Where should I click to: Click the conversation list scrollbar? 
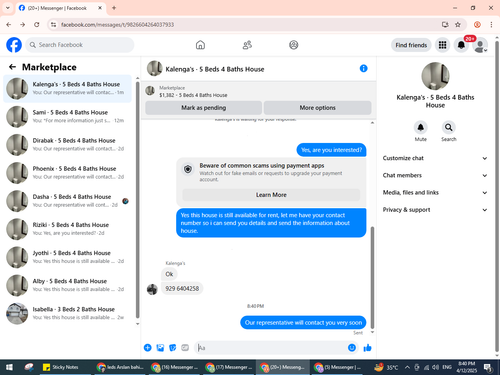[137, 199]
